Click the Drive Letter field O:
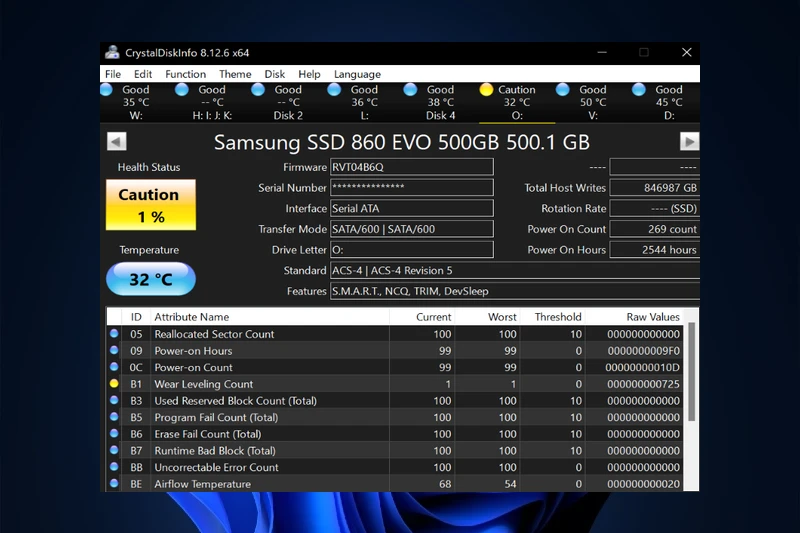 point(412,249)
